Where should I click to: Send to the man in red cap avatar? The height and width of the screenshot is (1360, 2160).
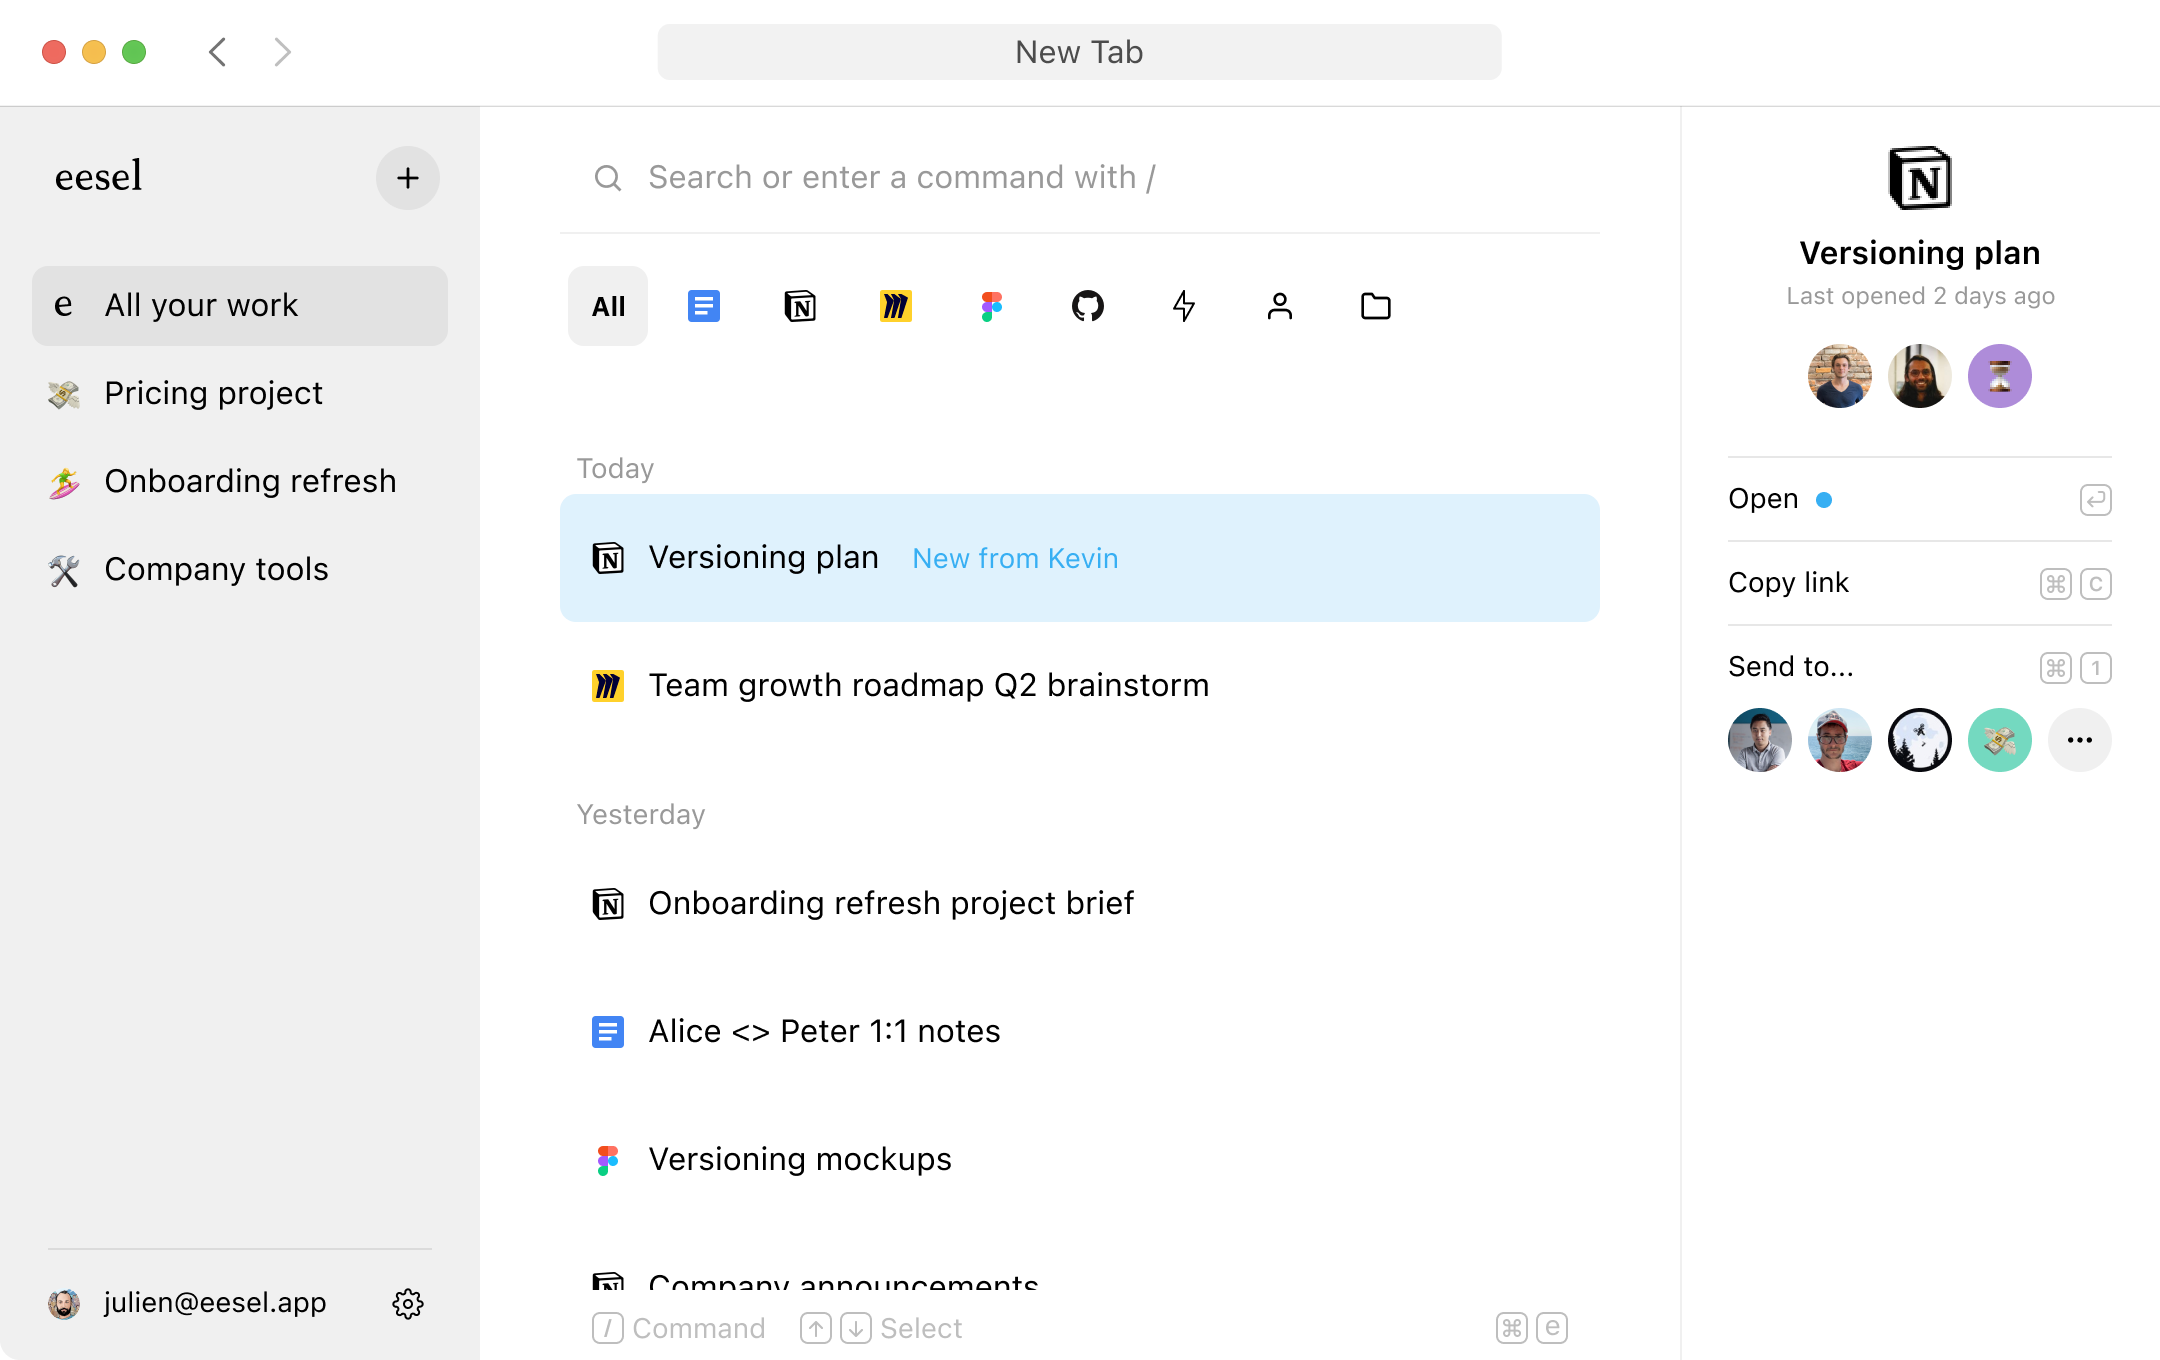coord(1840,740)
